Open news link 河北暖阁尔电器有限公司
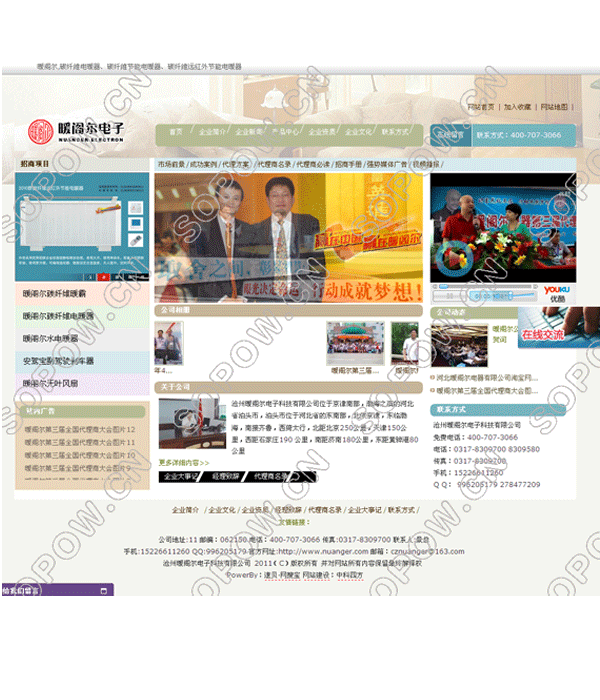The width and height of the screenshot is (600, 700). pyautogui.click(x=487, y=378)
